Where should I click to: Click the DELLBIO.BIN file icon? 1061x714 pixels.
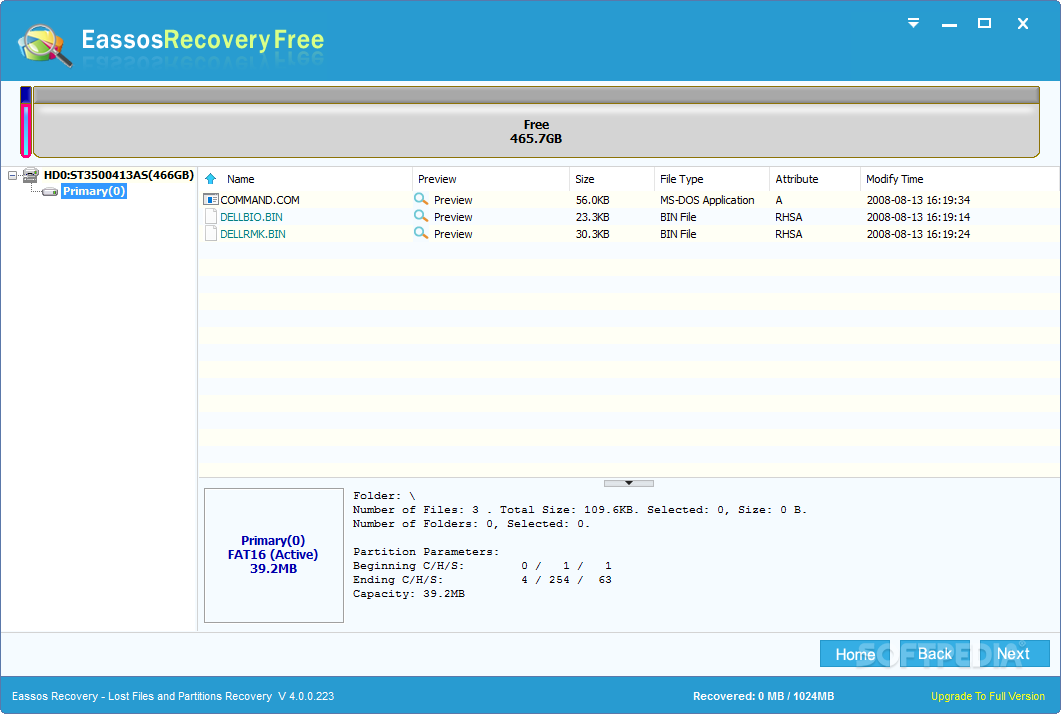point(210,217)
